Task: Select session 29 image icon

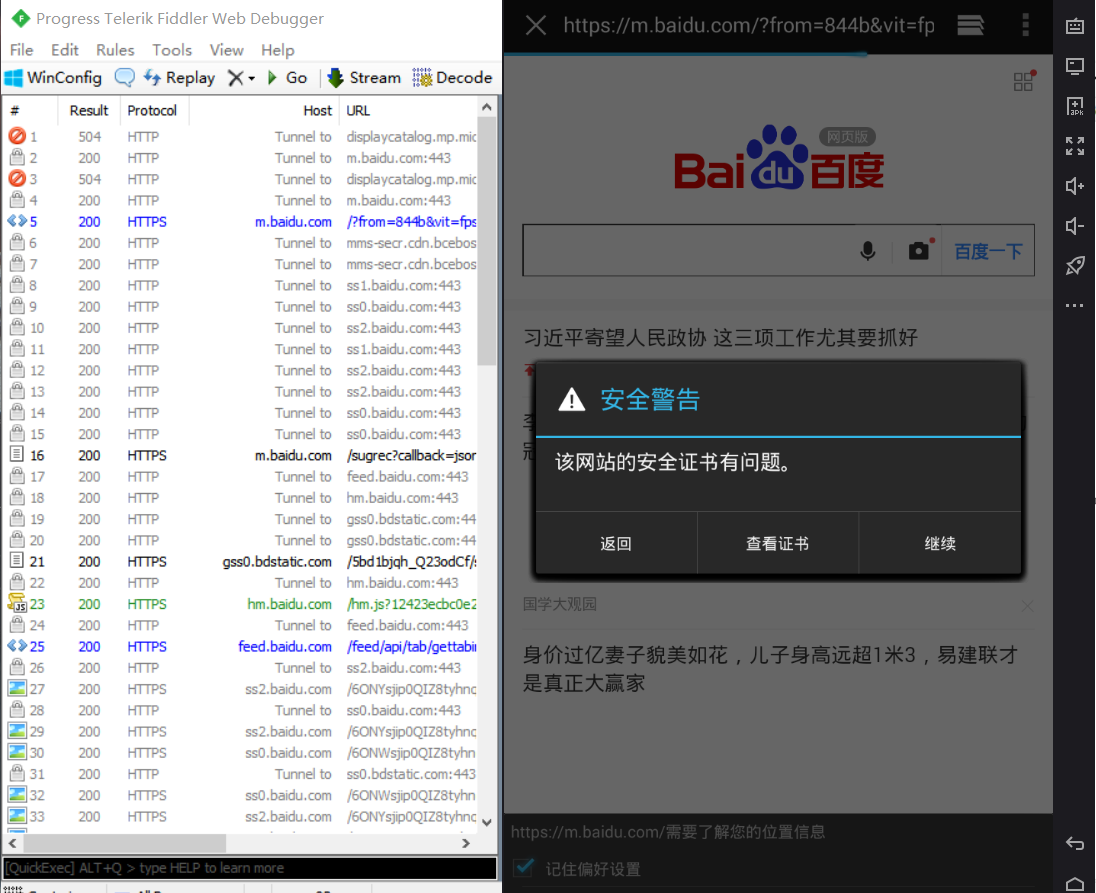Action: [17, 732]
